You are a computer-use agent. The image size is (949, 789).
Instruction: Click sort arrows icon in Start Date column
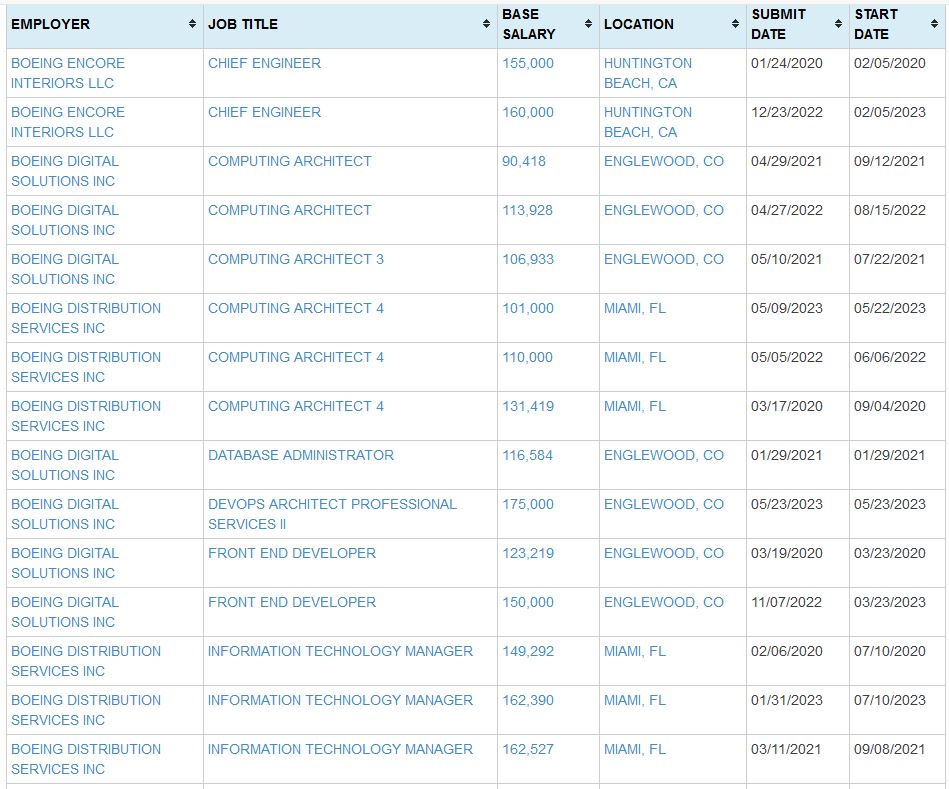pos(934,24)
